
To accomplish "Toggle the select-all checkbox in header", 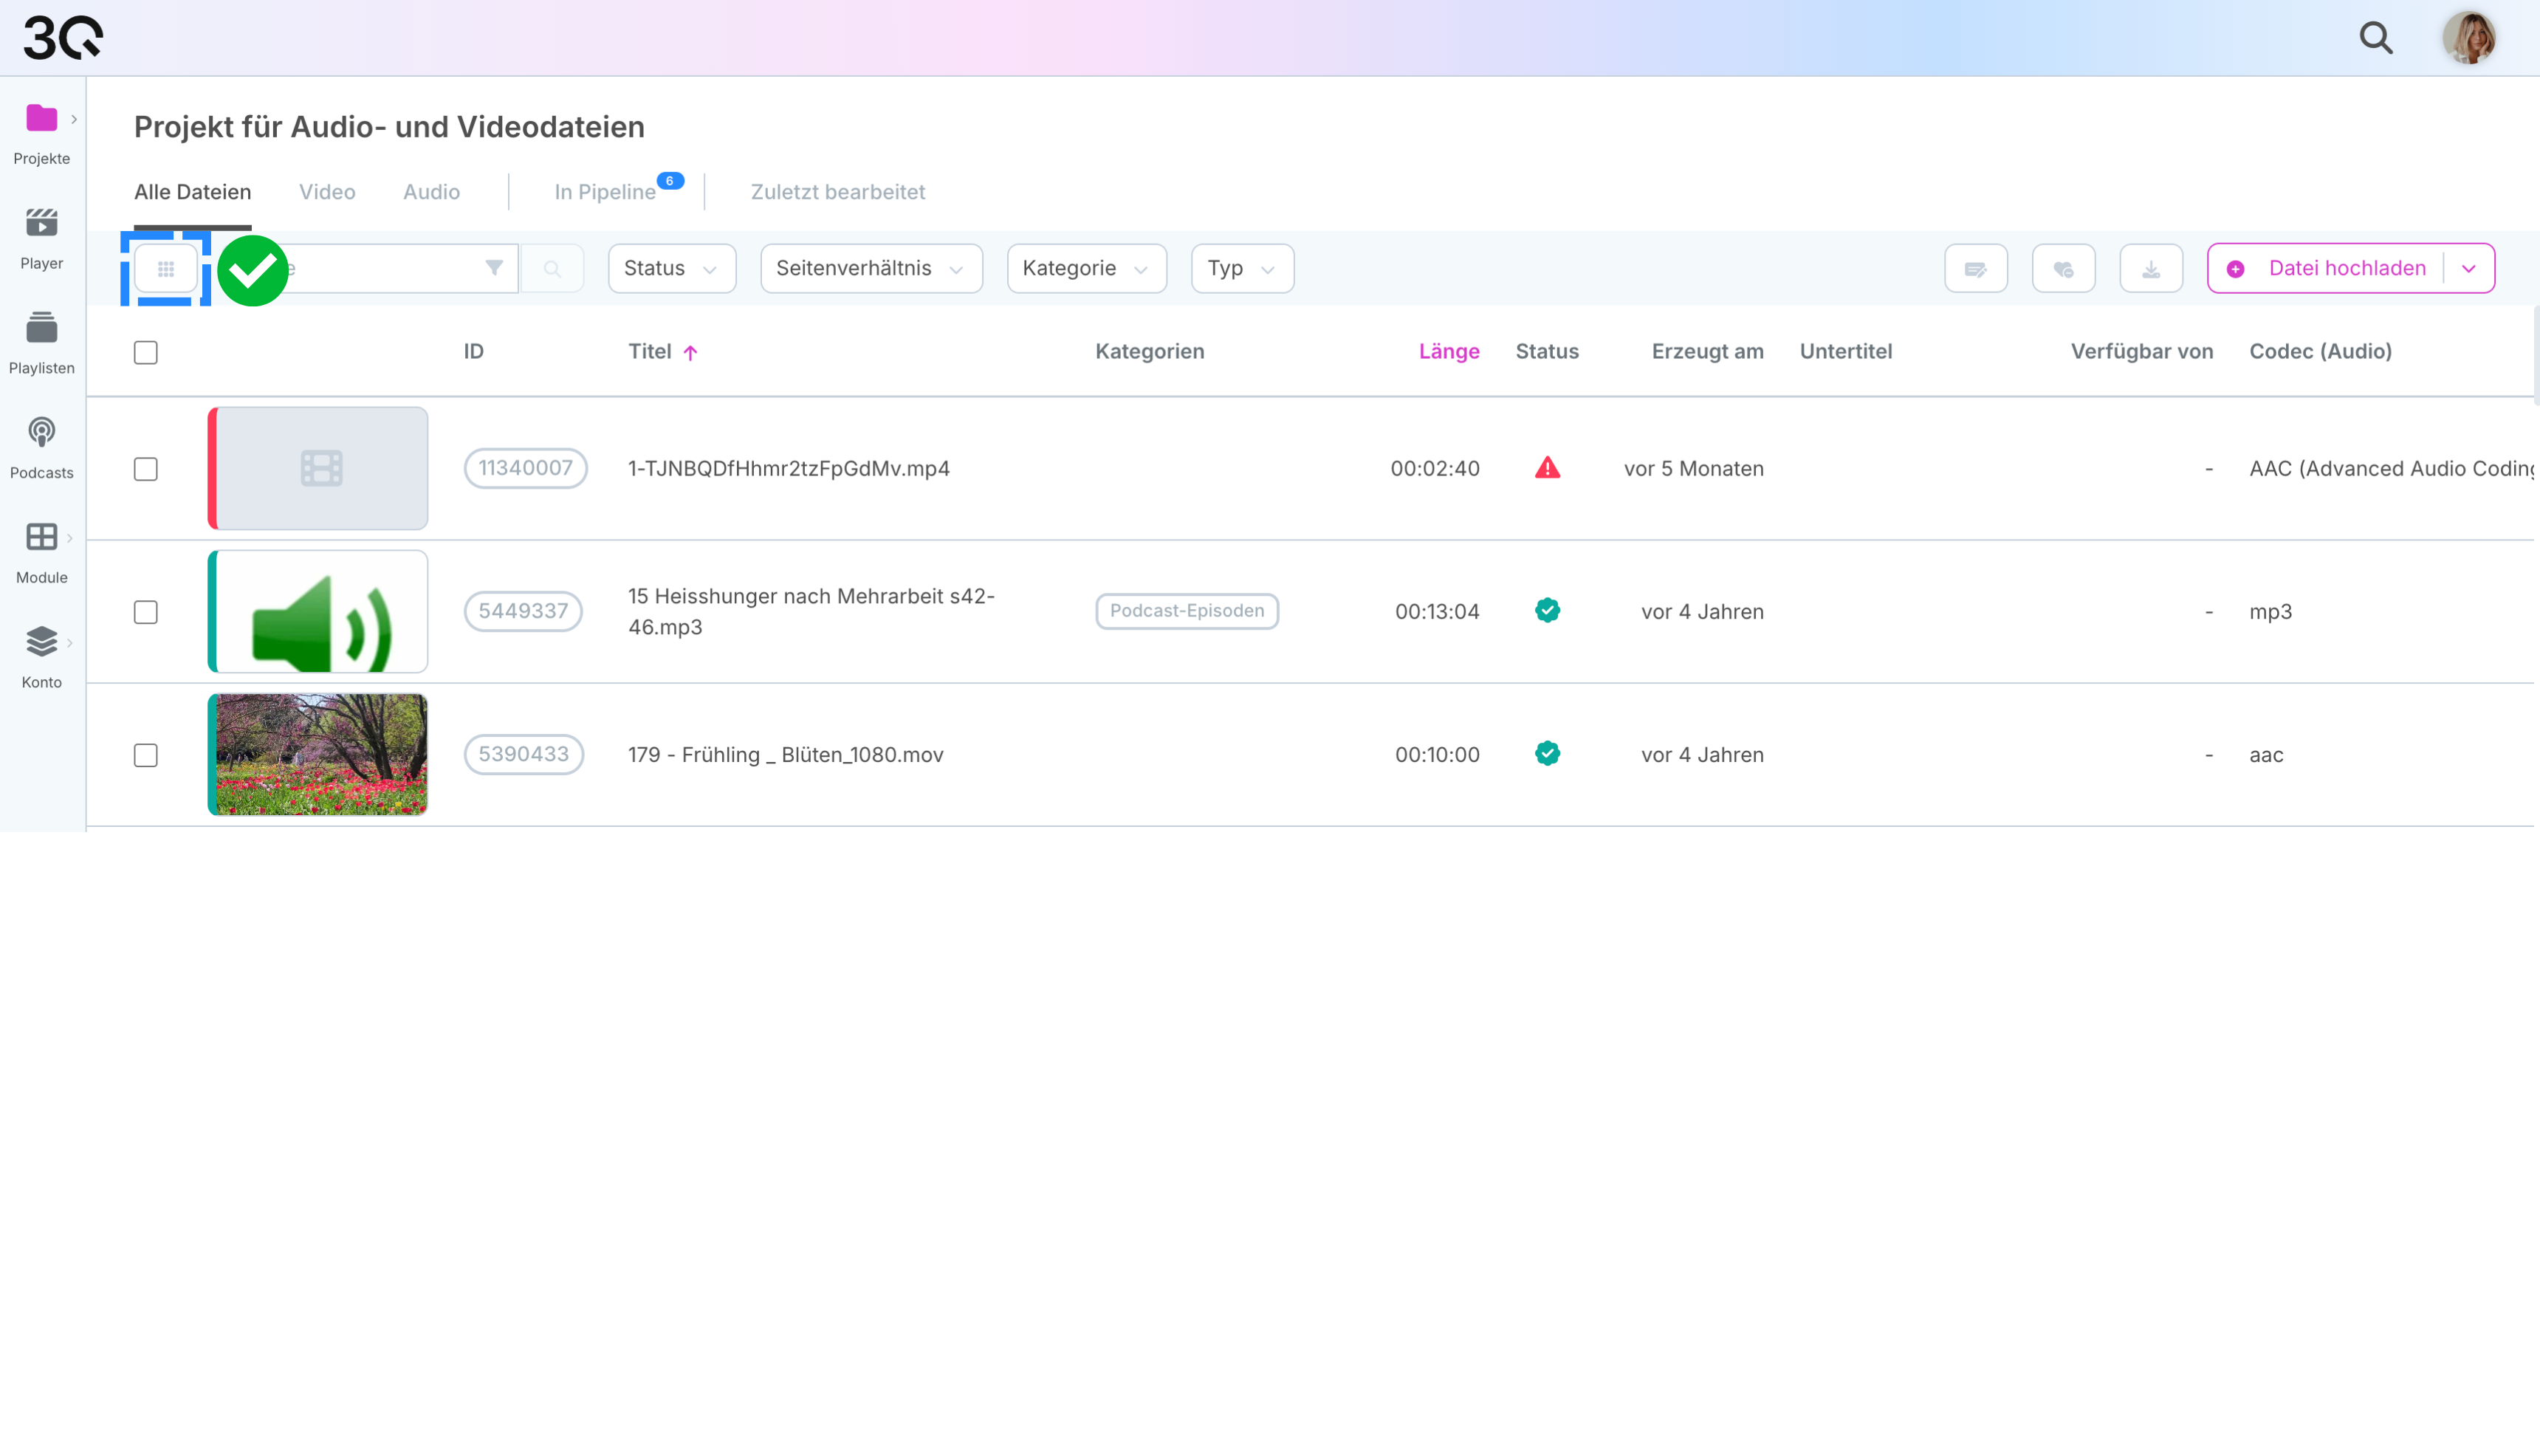I will (x=146, y=353).
